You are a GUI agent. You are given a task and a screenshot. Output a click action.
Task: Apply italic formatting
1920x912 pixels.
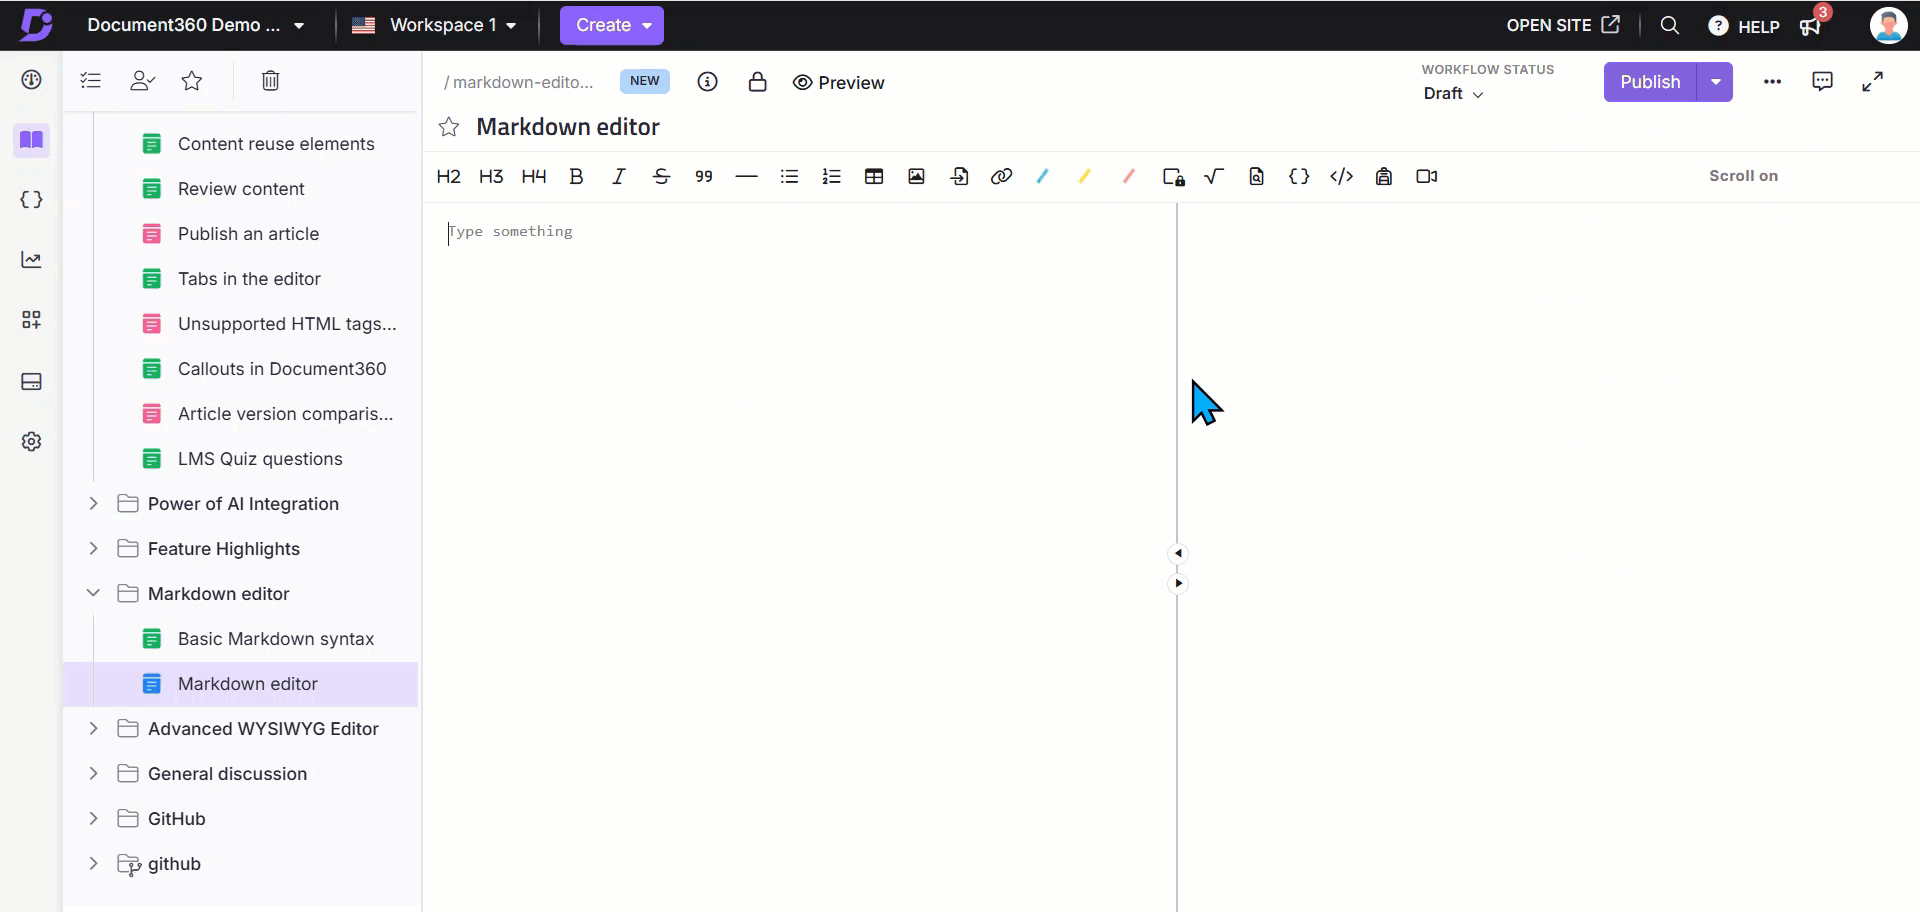point(619,176)
